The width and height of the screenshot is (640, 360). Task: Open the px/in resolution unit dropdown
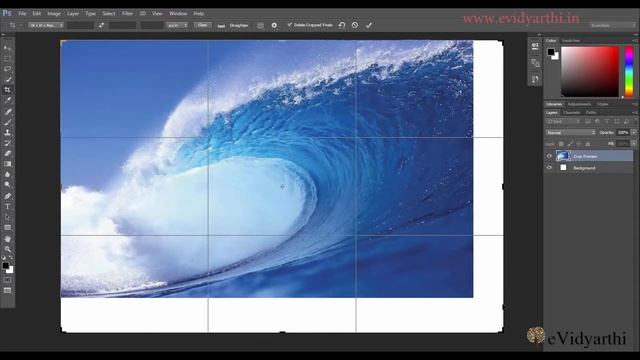pyautogui.click(x=178, y=25)
